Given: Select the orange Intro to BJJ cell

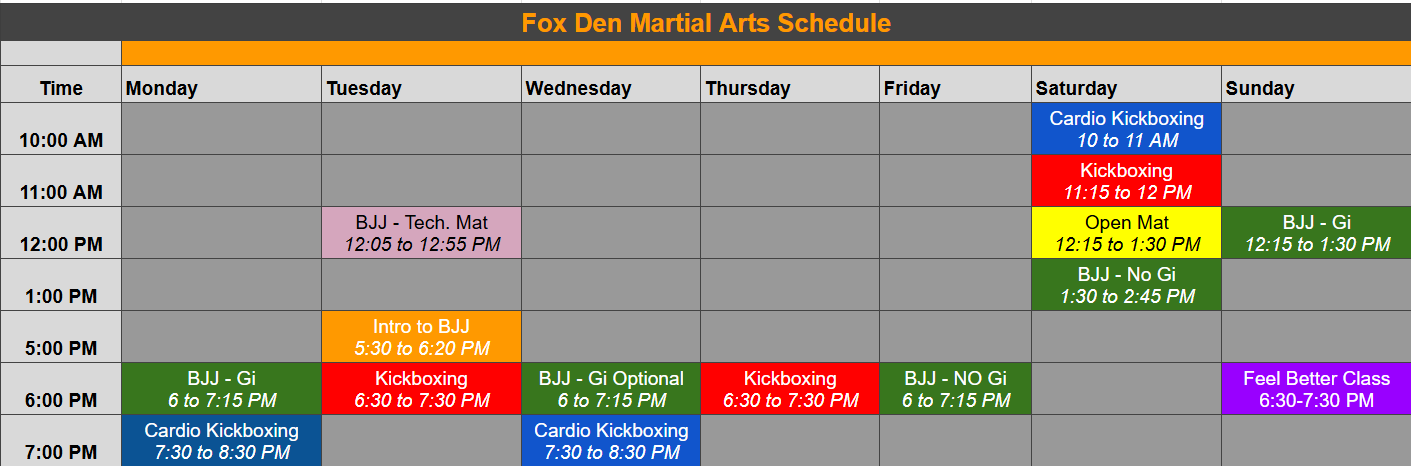Looking at the screenshot, I should (421, 337).
